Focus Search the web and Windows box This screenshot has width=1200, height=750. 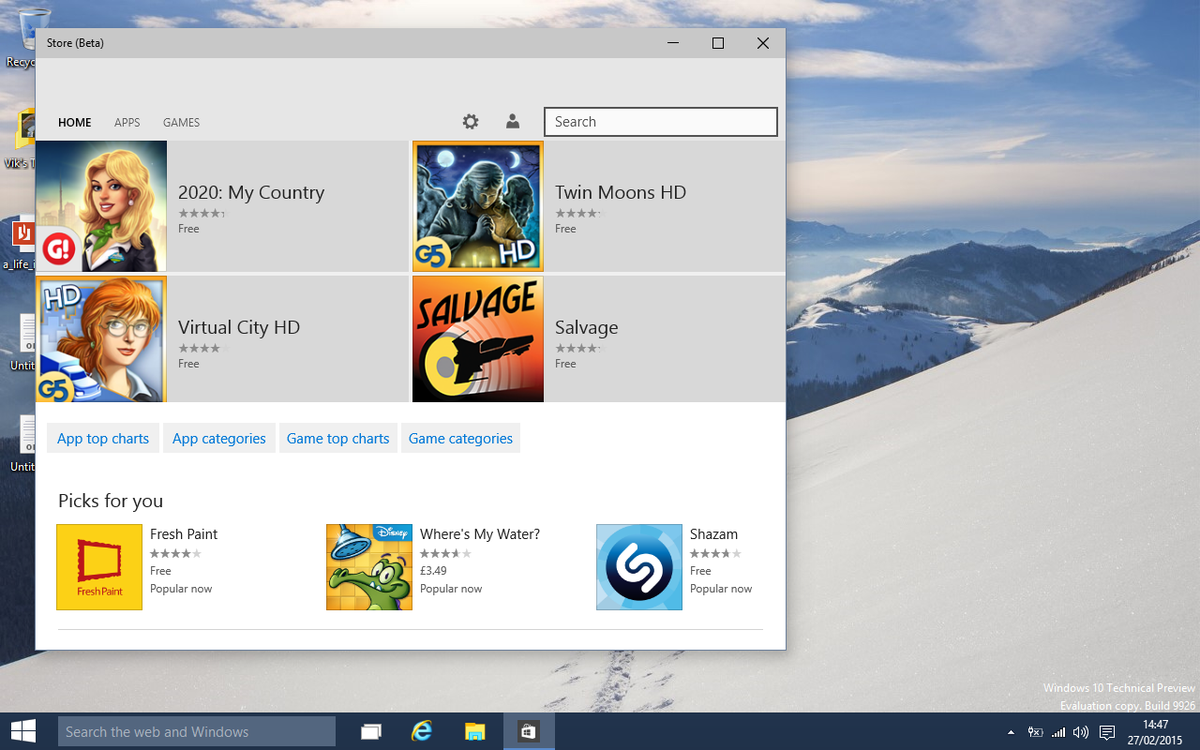197,732
